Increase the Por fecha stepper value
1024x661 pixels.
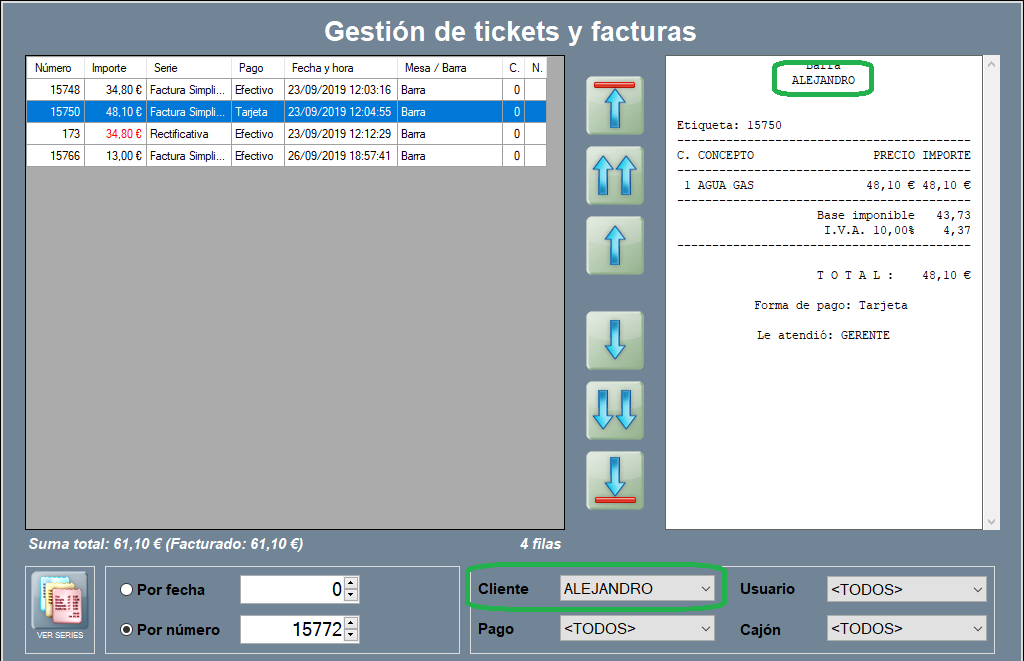click(x=350, y=584)
